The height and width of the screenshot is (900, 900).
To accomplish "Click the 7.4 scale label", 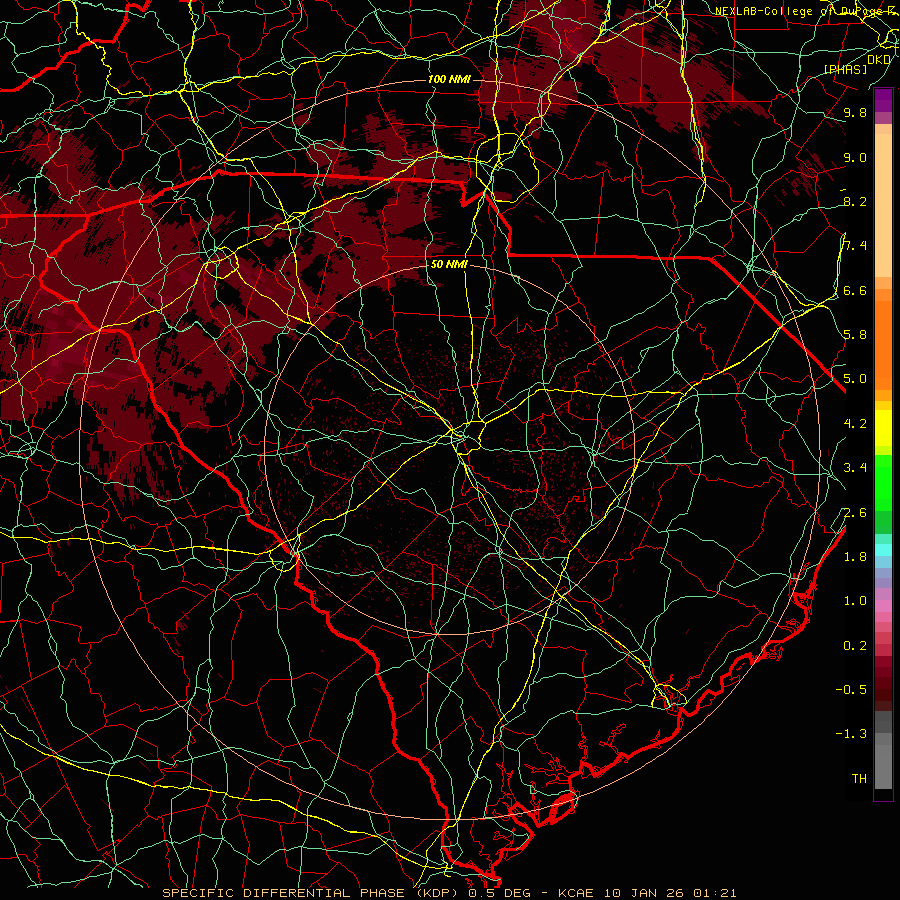I will pos(855,246).
